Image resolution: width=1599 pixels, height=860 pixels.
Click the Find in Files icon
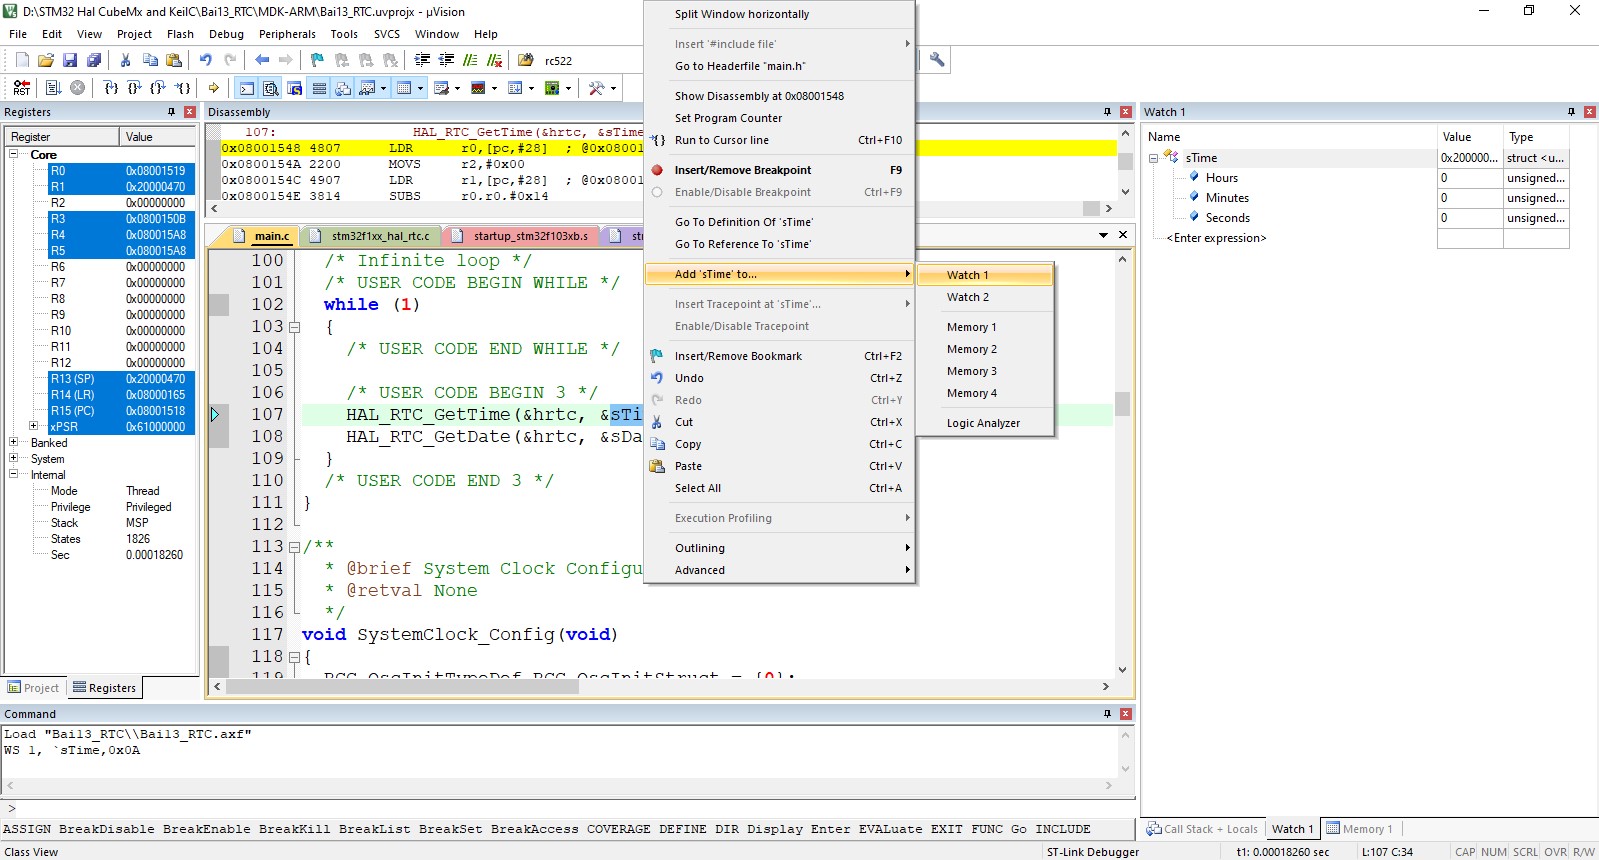[526, 60]
